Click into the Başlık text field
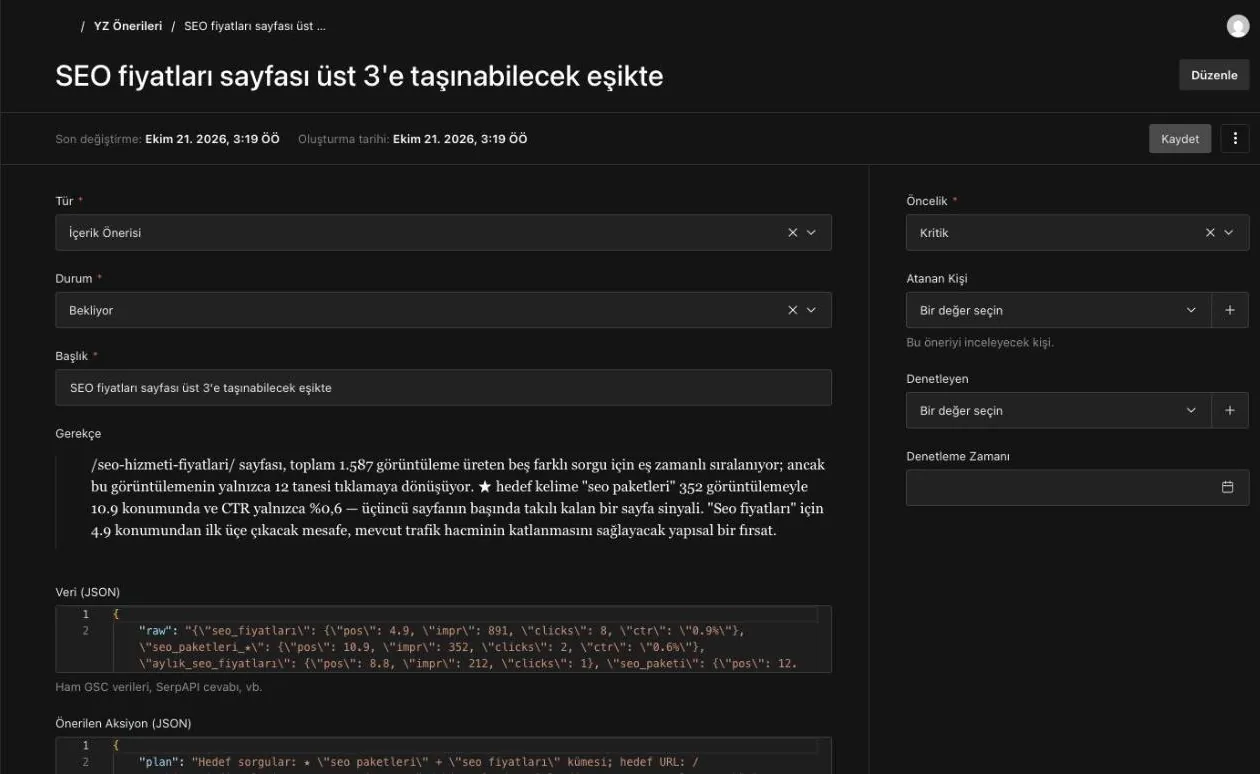 click(443, 387)
